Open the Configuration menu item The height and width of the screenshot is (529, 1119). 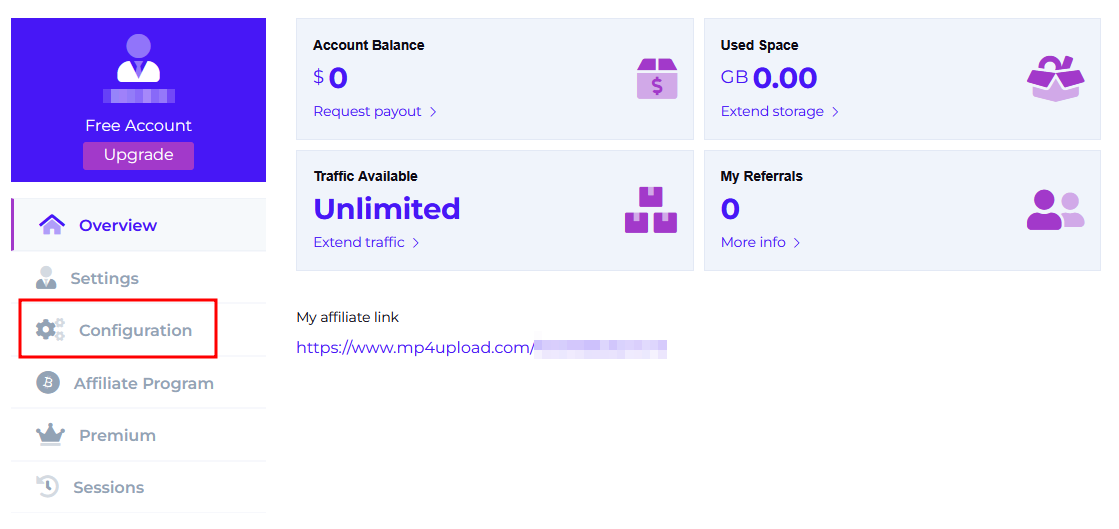[139, 330]
